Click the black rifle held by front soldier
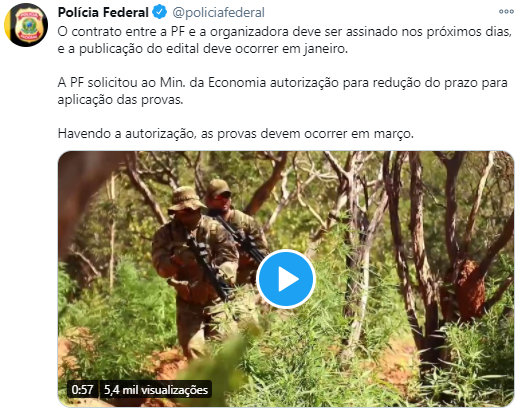The height and width of the screenshot is (415, 520). coord(209,265)
